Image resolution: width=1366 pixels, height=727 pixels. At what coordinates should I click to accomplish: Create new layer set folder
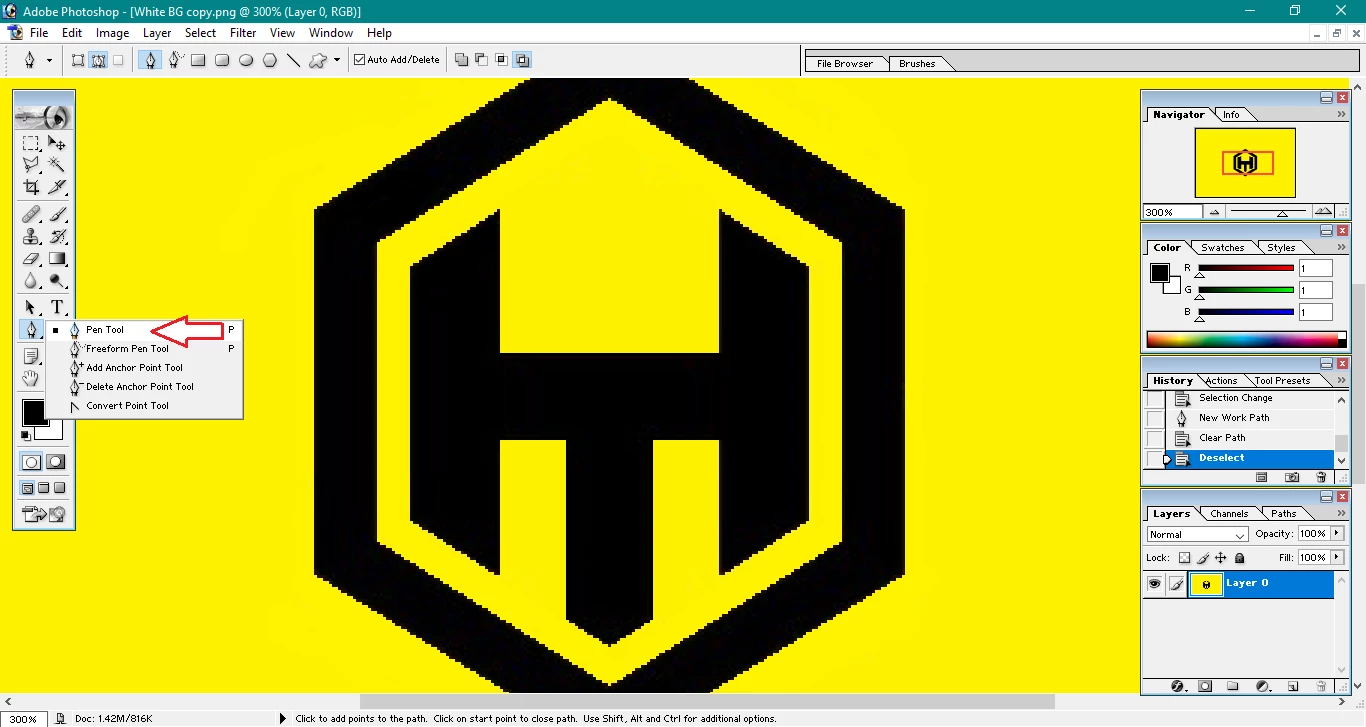(1233, 687)
